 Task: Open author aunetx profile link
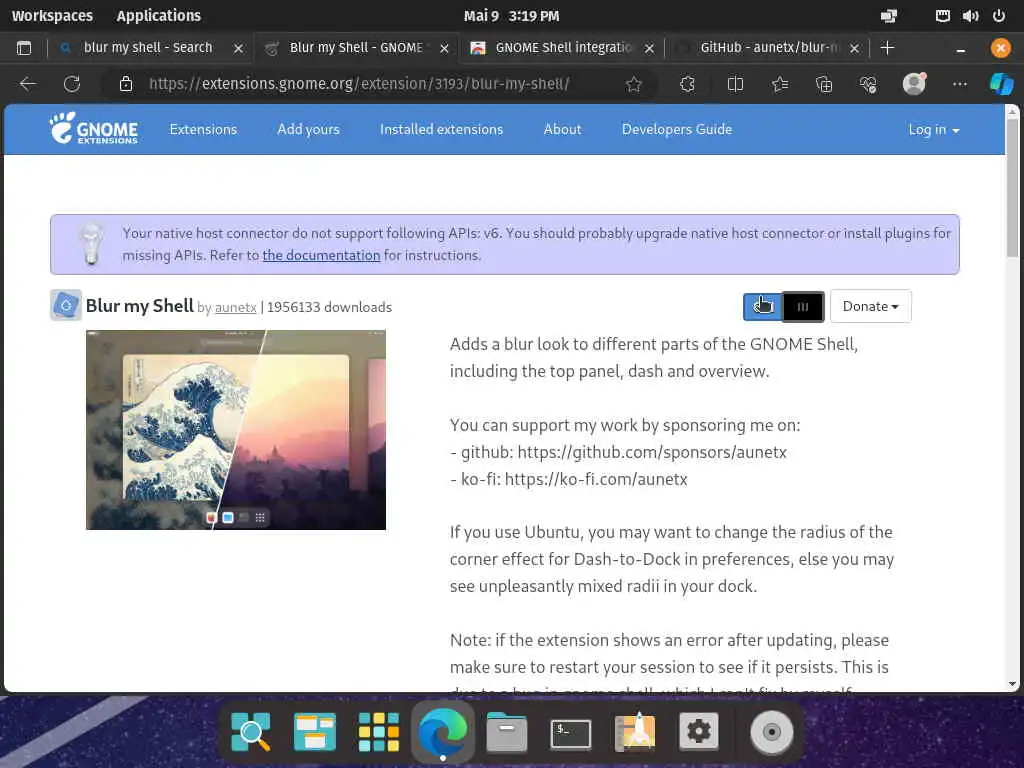236,308
